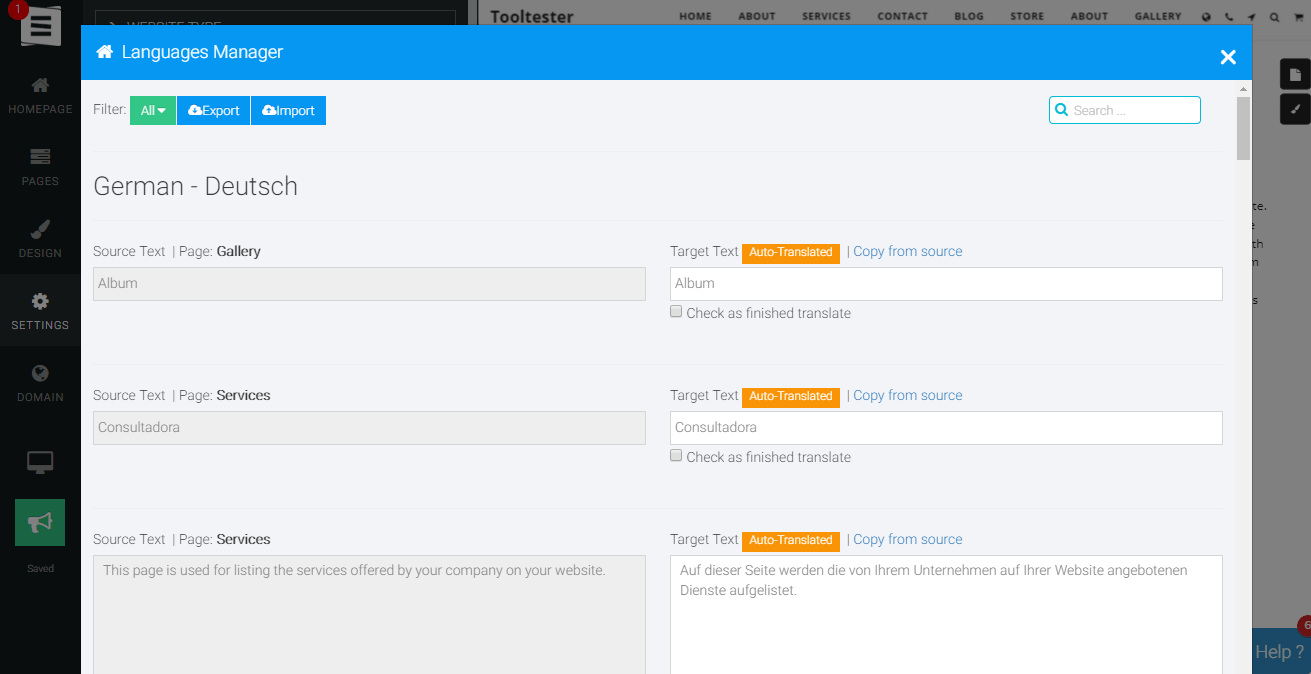Click the German target text area "Auf dieser Seite"
The width and height of the screenshot is (1311, 674).
[x=946, y=614]
